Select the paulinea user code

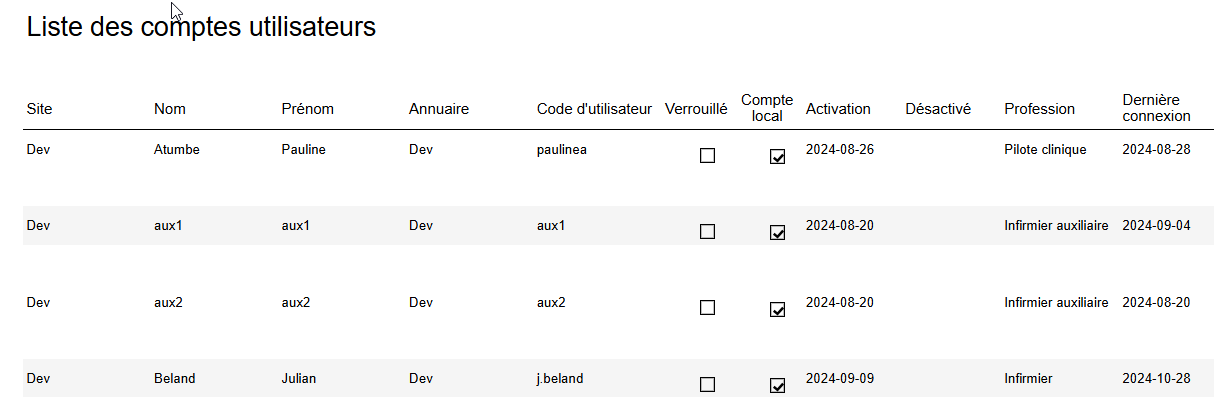pos(562,150)
